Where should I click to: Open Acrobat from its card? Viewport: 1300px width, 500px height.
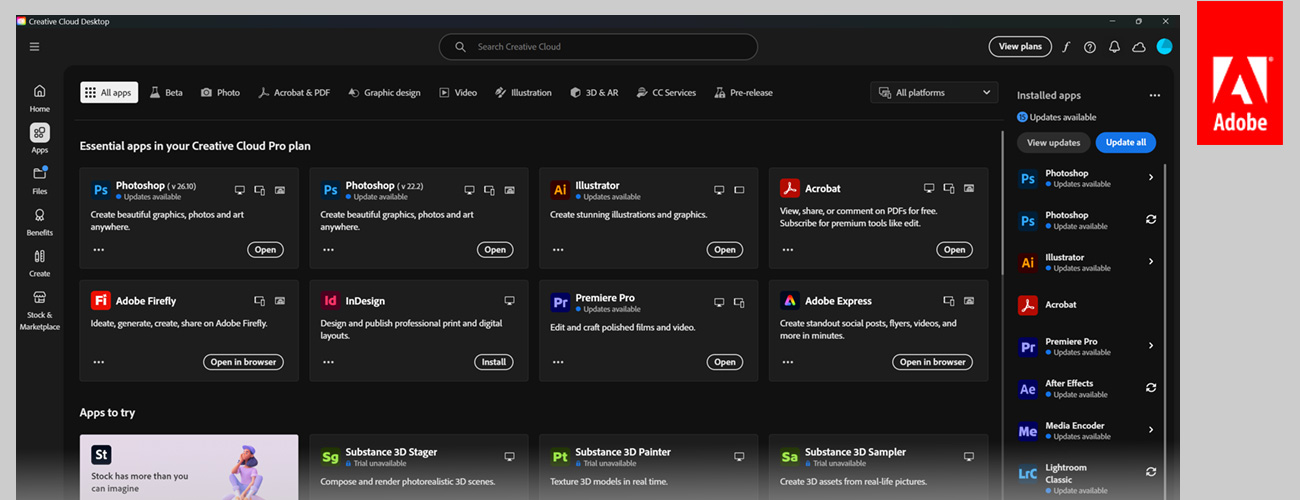pyautogui.click(x=955, y=250)
